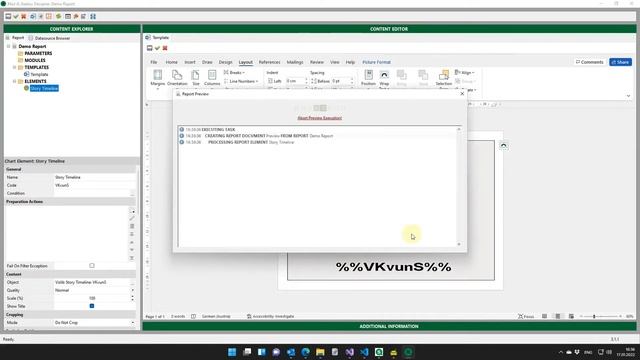This screenshot has width=640, height=360.
Task: Open Visual Studio Code from the taskbar
Action: click(364, 352)
